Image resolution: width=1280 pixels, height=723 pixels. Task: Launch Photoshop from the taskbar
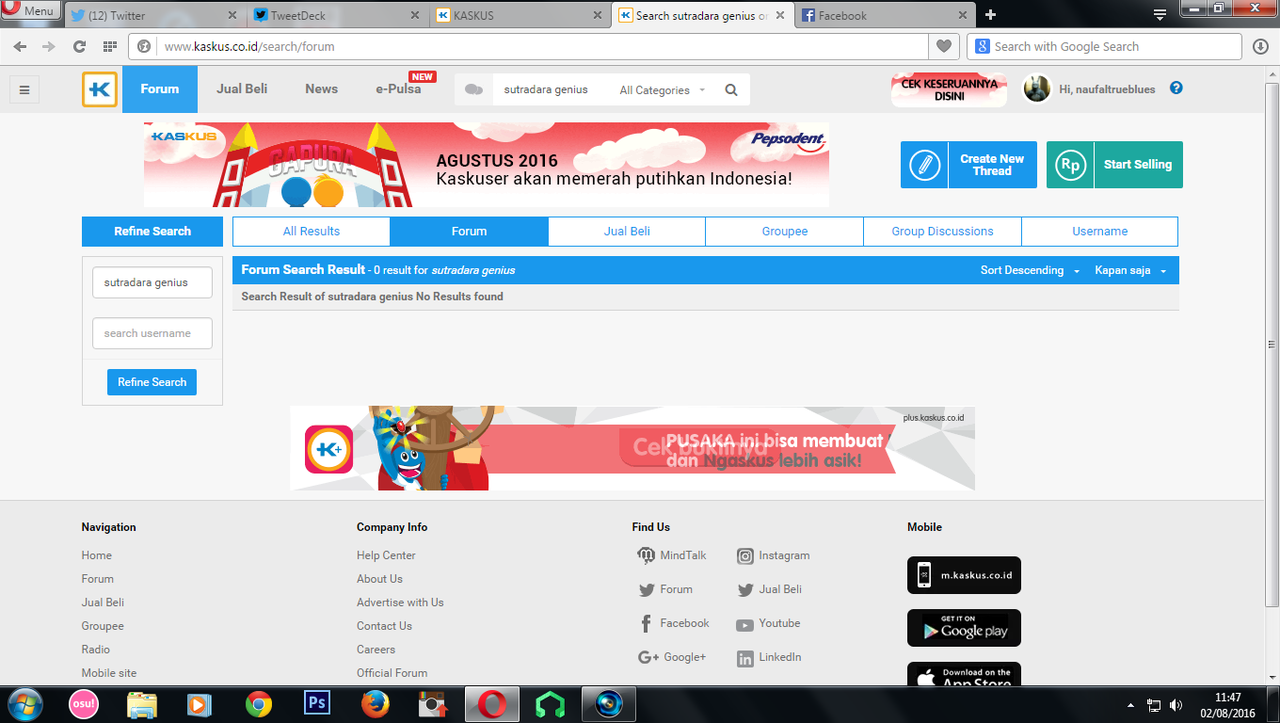[317, 704]
